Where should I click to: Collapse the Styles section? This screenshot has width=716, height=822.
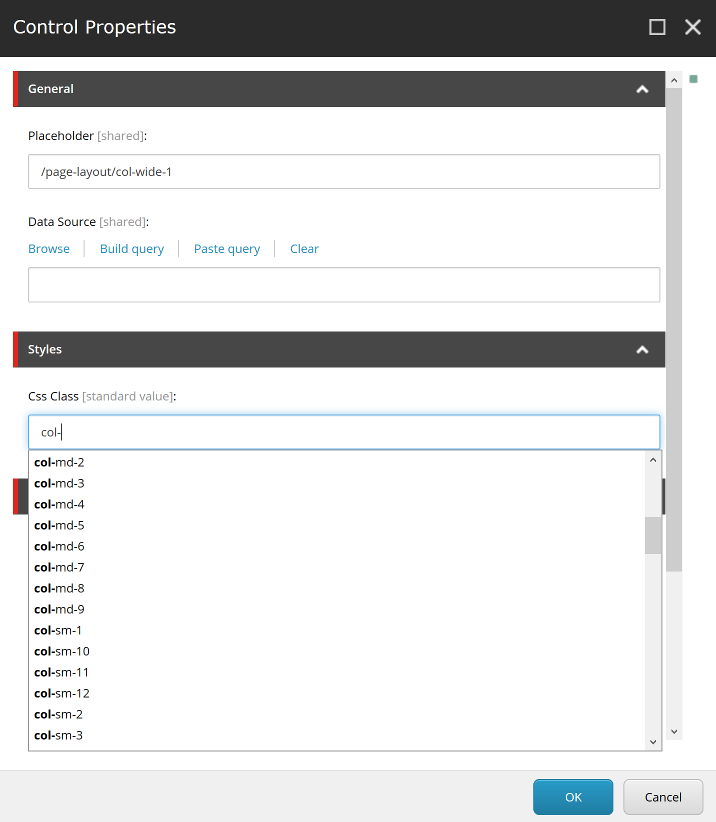pos(642,350)
